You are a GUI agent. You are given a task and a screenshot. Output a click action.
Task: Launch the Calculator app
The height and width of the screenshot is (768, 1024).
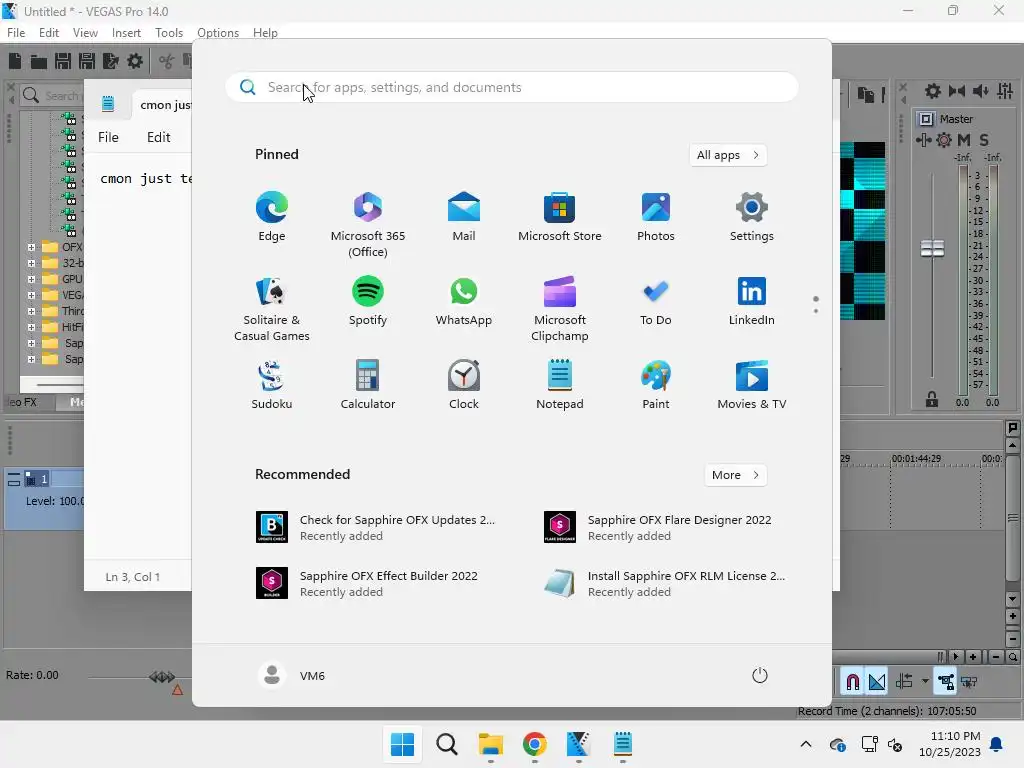(368, 385)
